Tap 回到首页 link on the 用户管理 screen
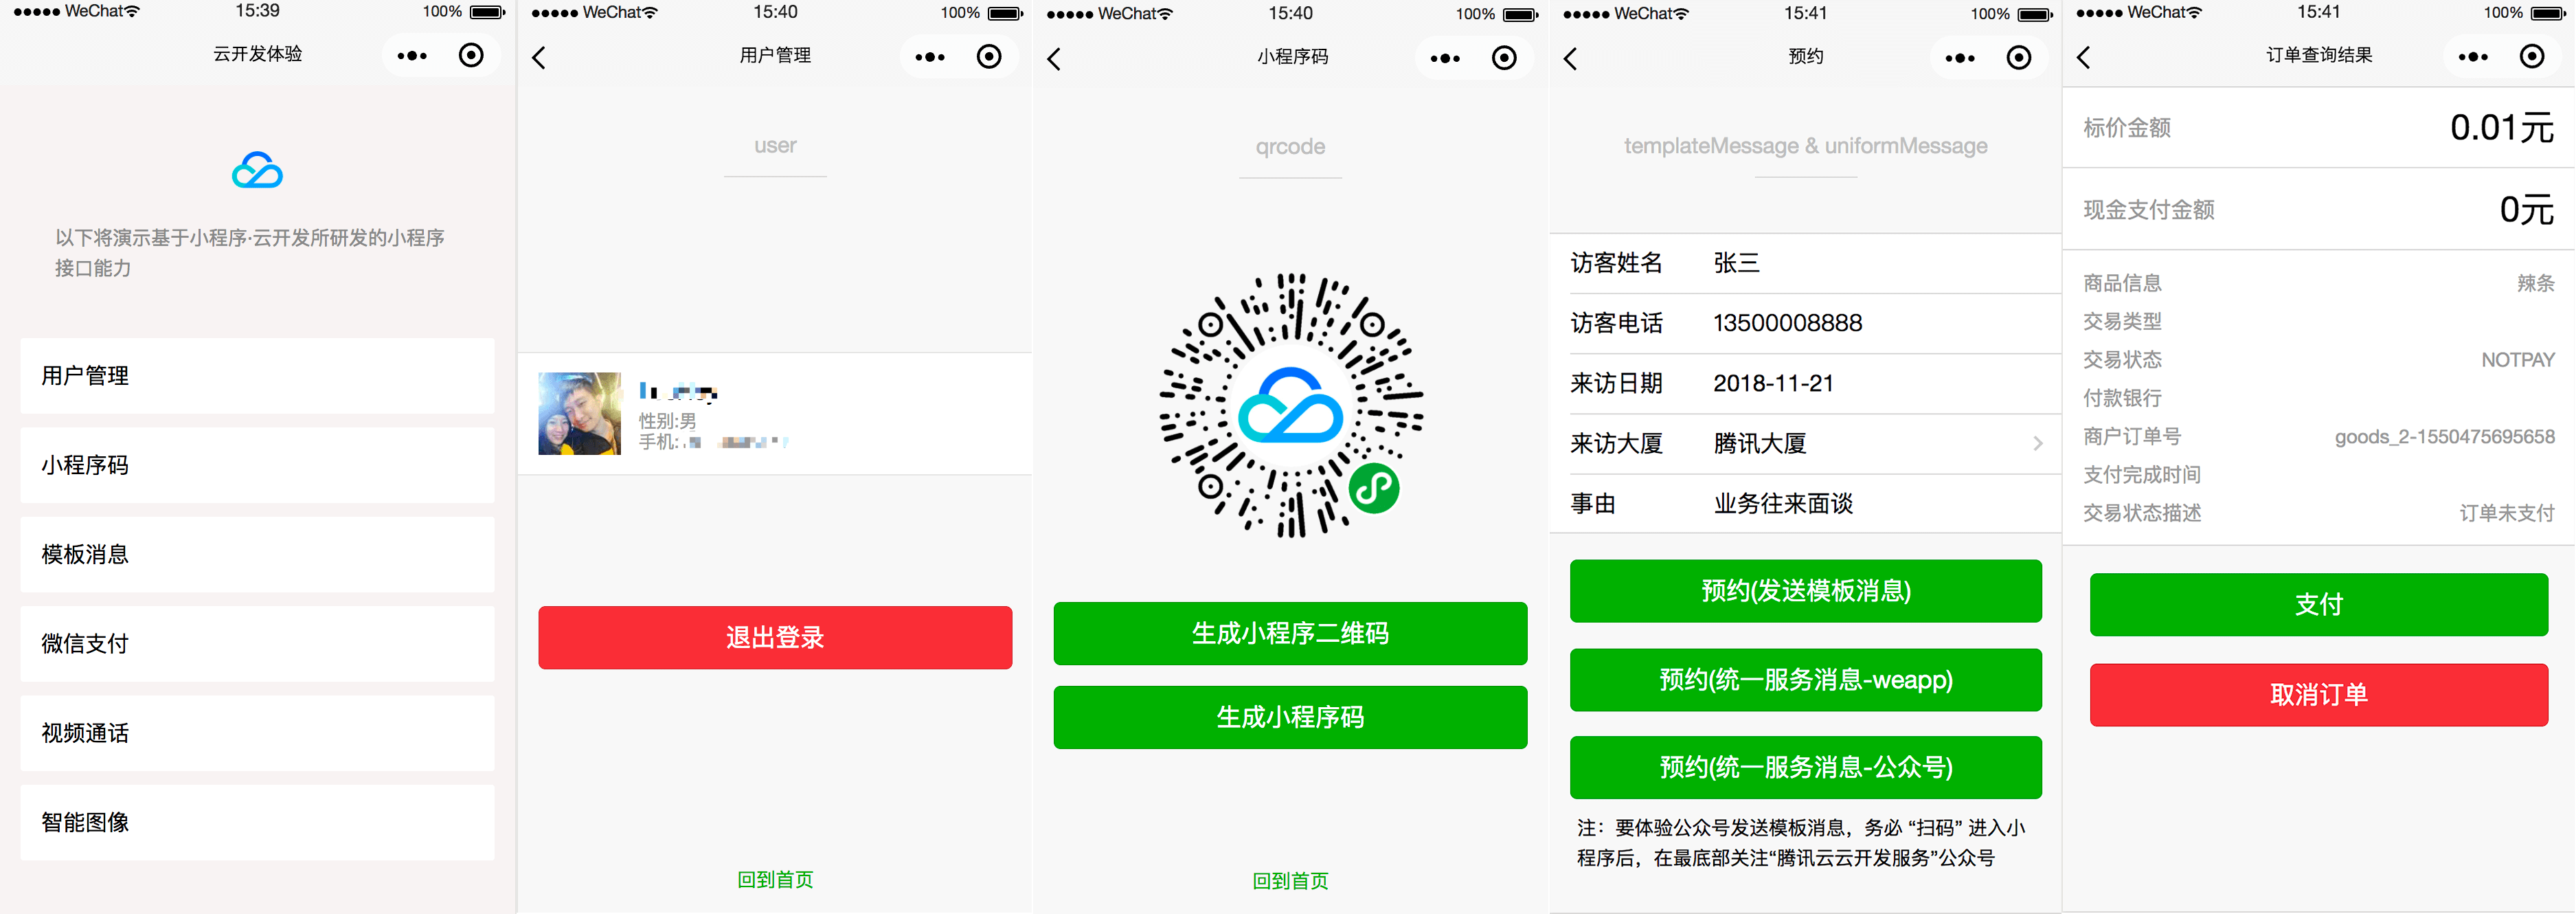Image resolution: width=2576 pixels, height=914 pixels. (x=775, y=879)
